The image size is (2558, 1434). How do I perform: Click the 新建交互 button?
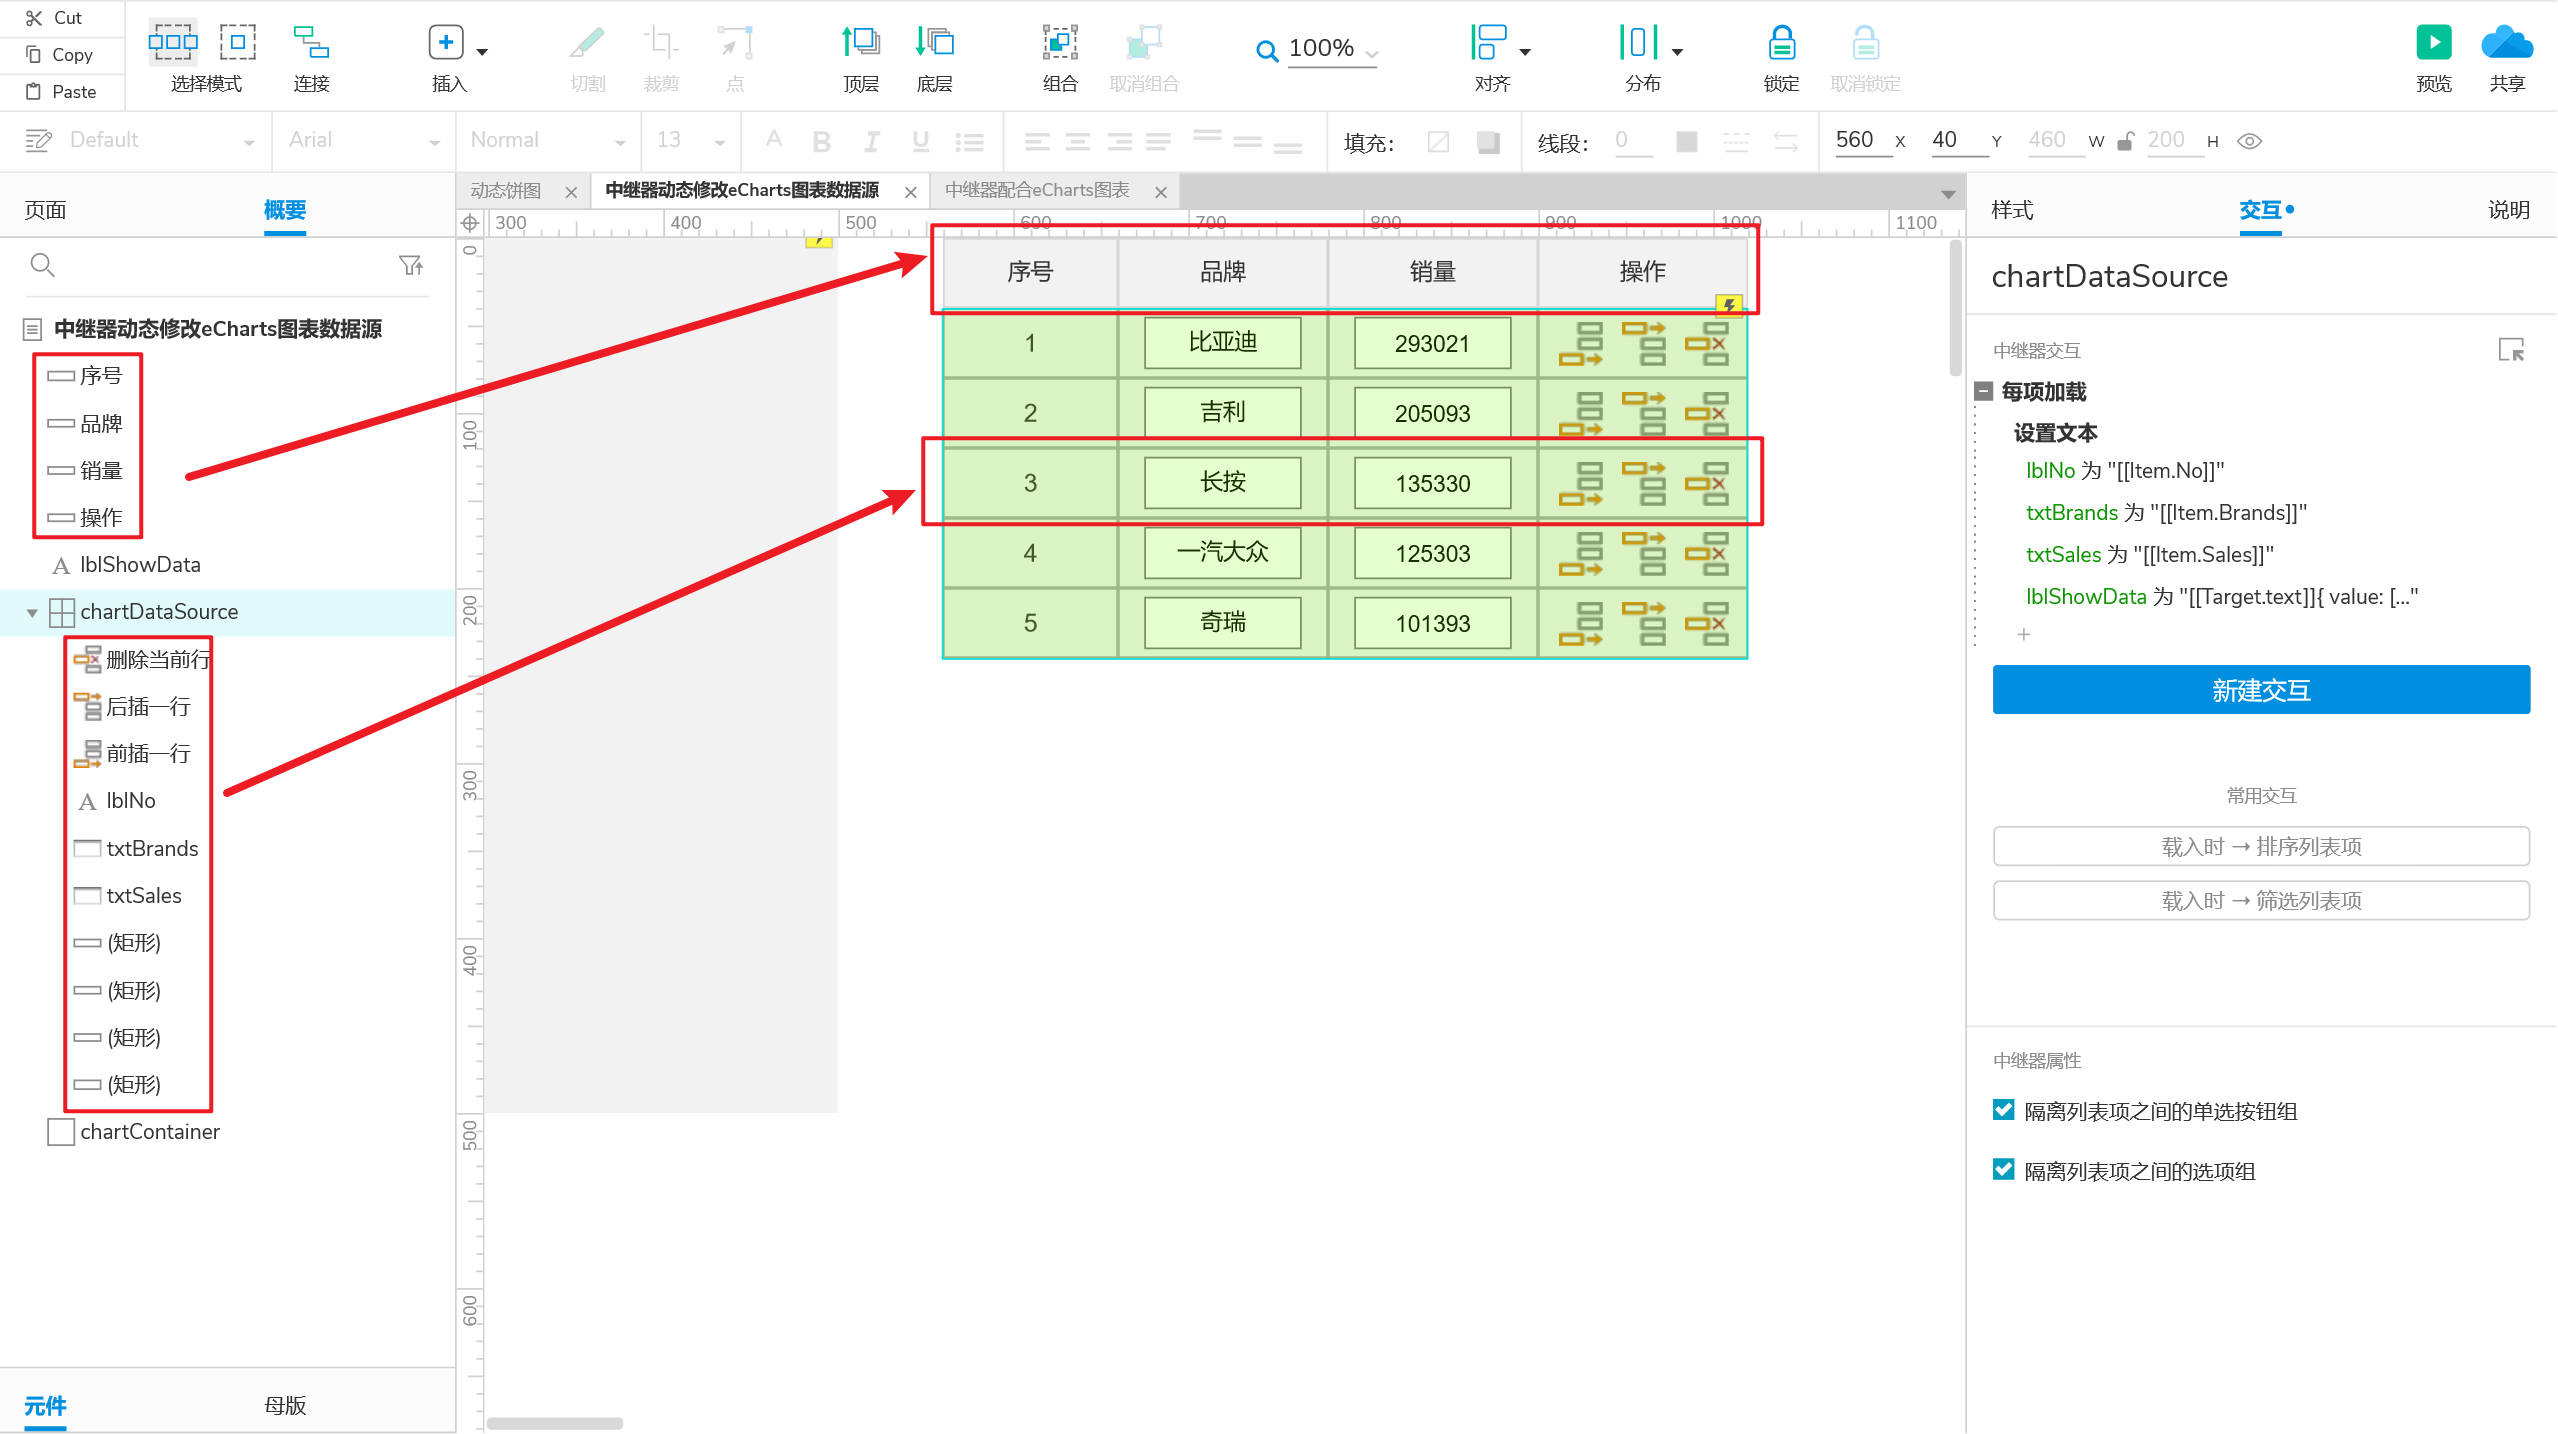click(x=2260, y=690)
